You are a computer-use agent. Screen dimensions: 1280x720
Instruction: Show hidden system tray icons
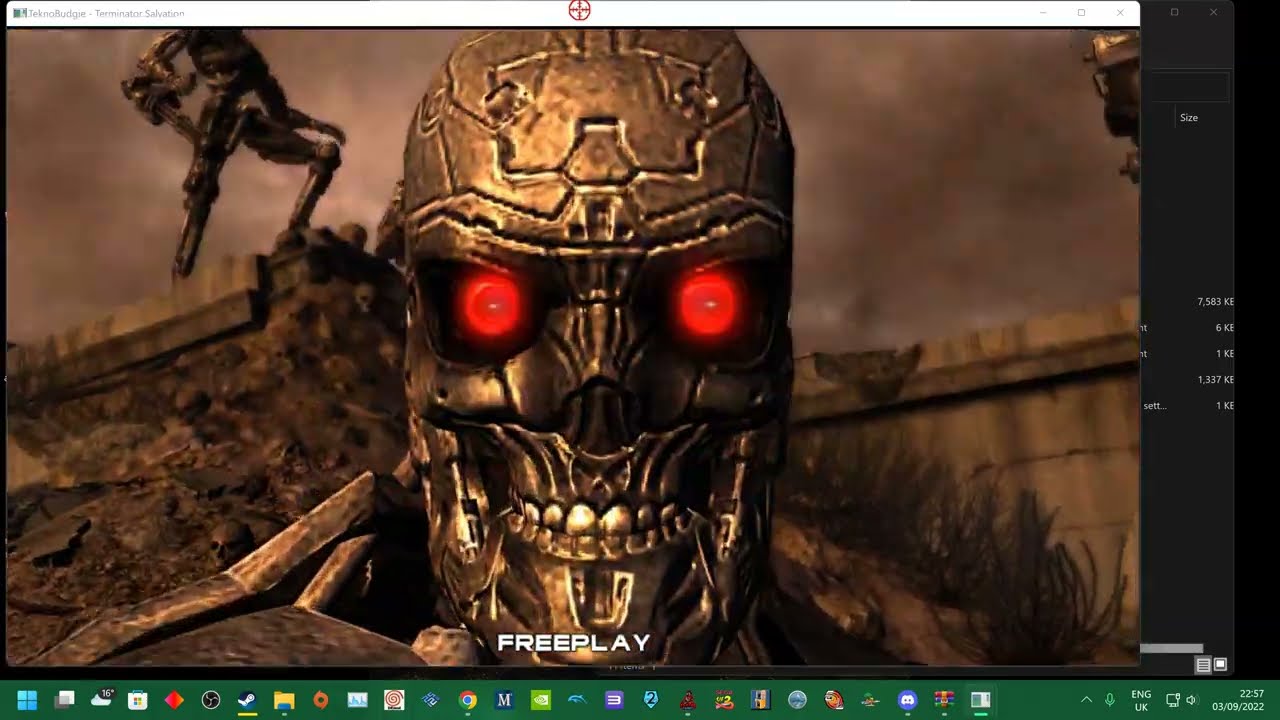pos(1086,700)
